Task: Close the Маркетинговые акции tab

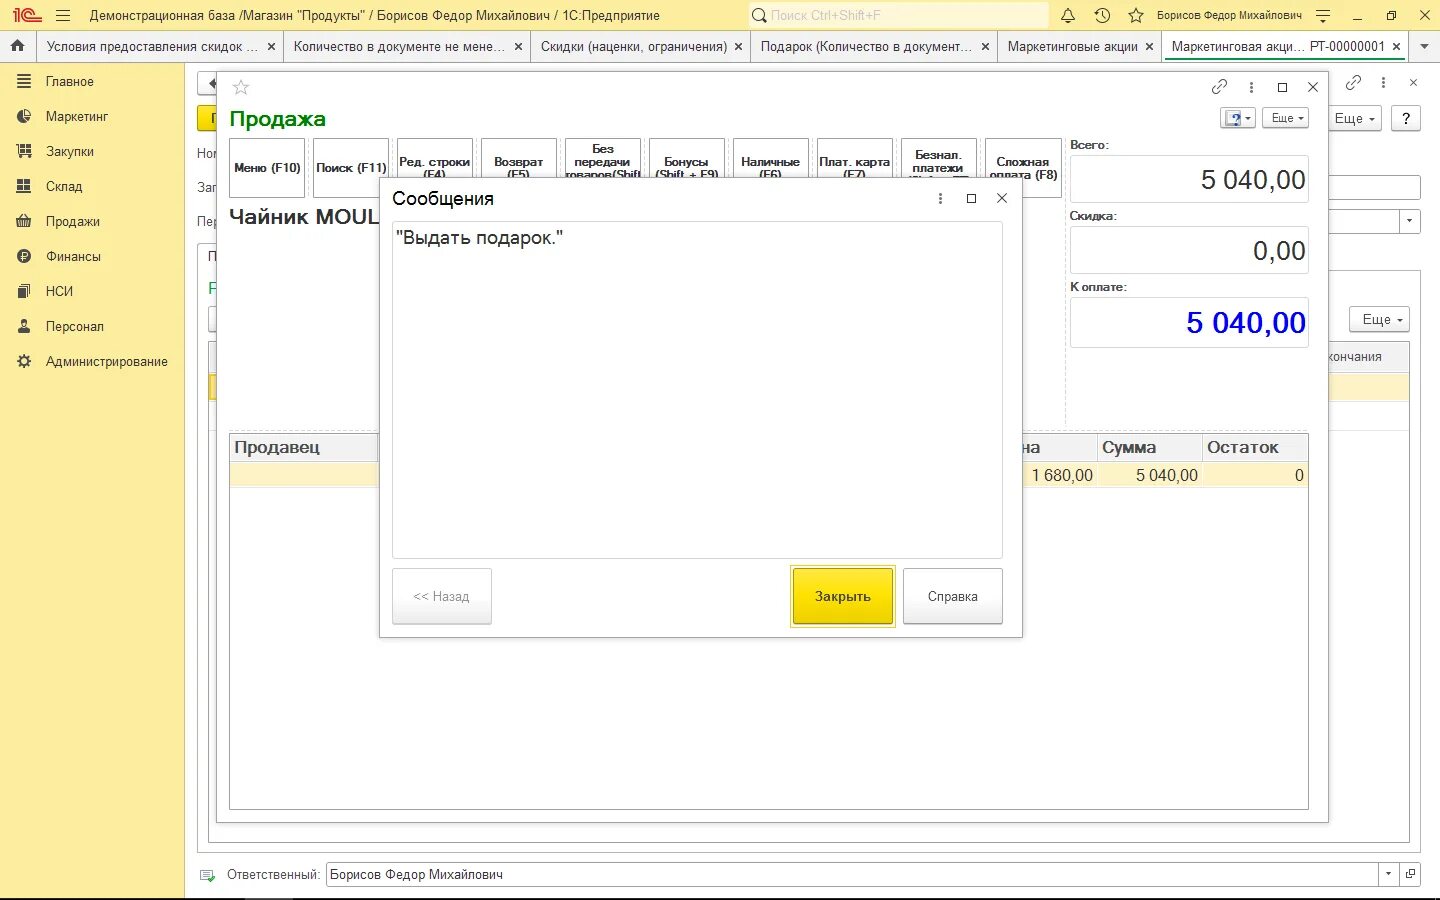Action: [x=1149, y=46]
